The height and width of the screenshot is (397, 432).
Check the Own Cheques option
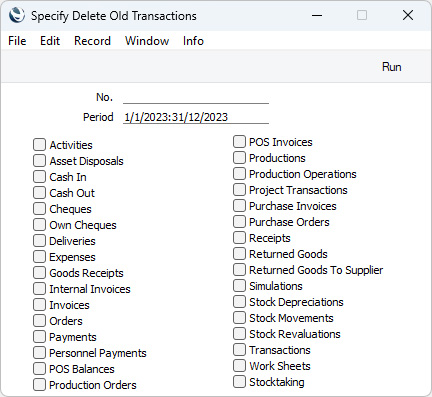pos(39,225)
